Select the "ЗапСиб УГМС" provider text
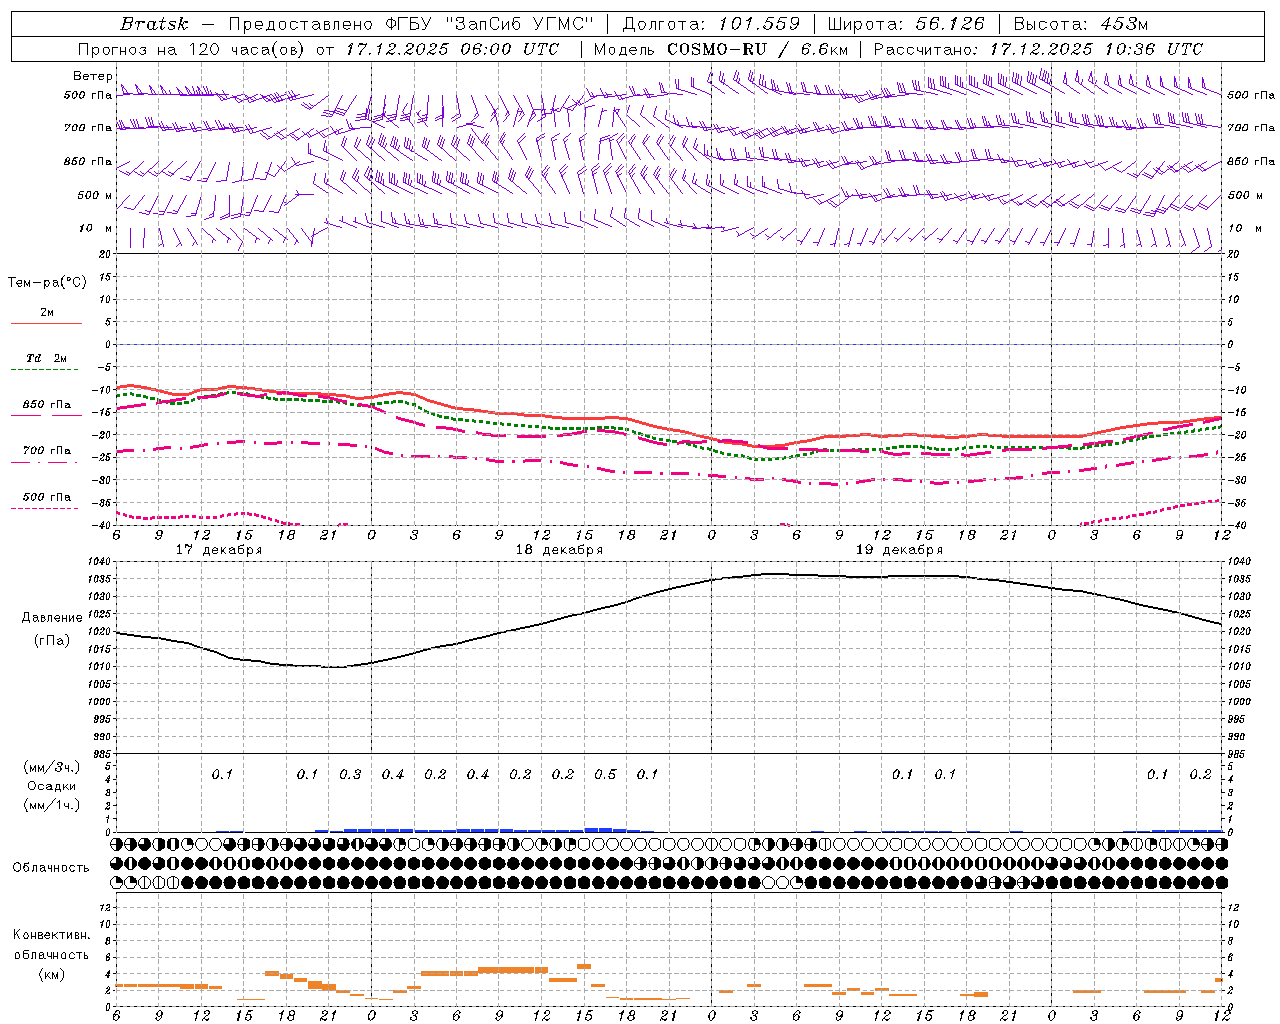 click(520, 24)
